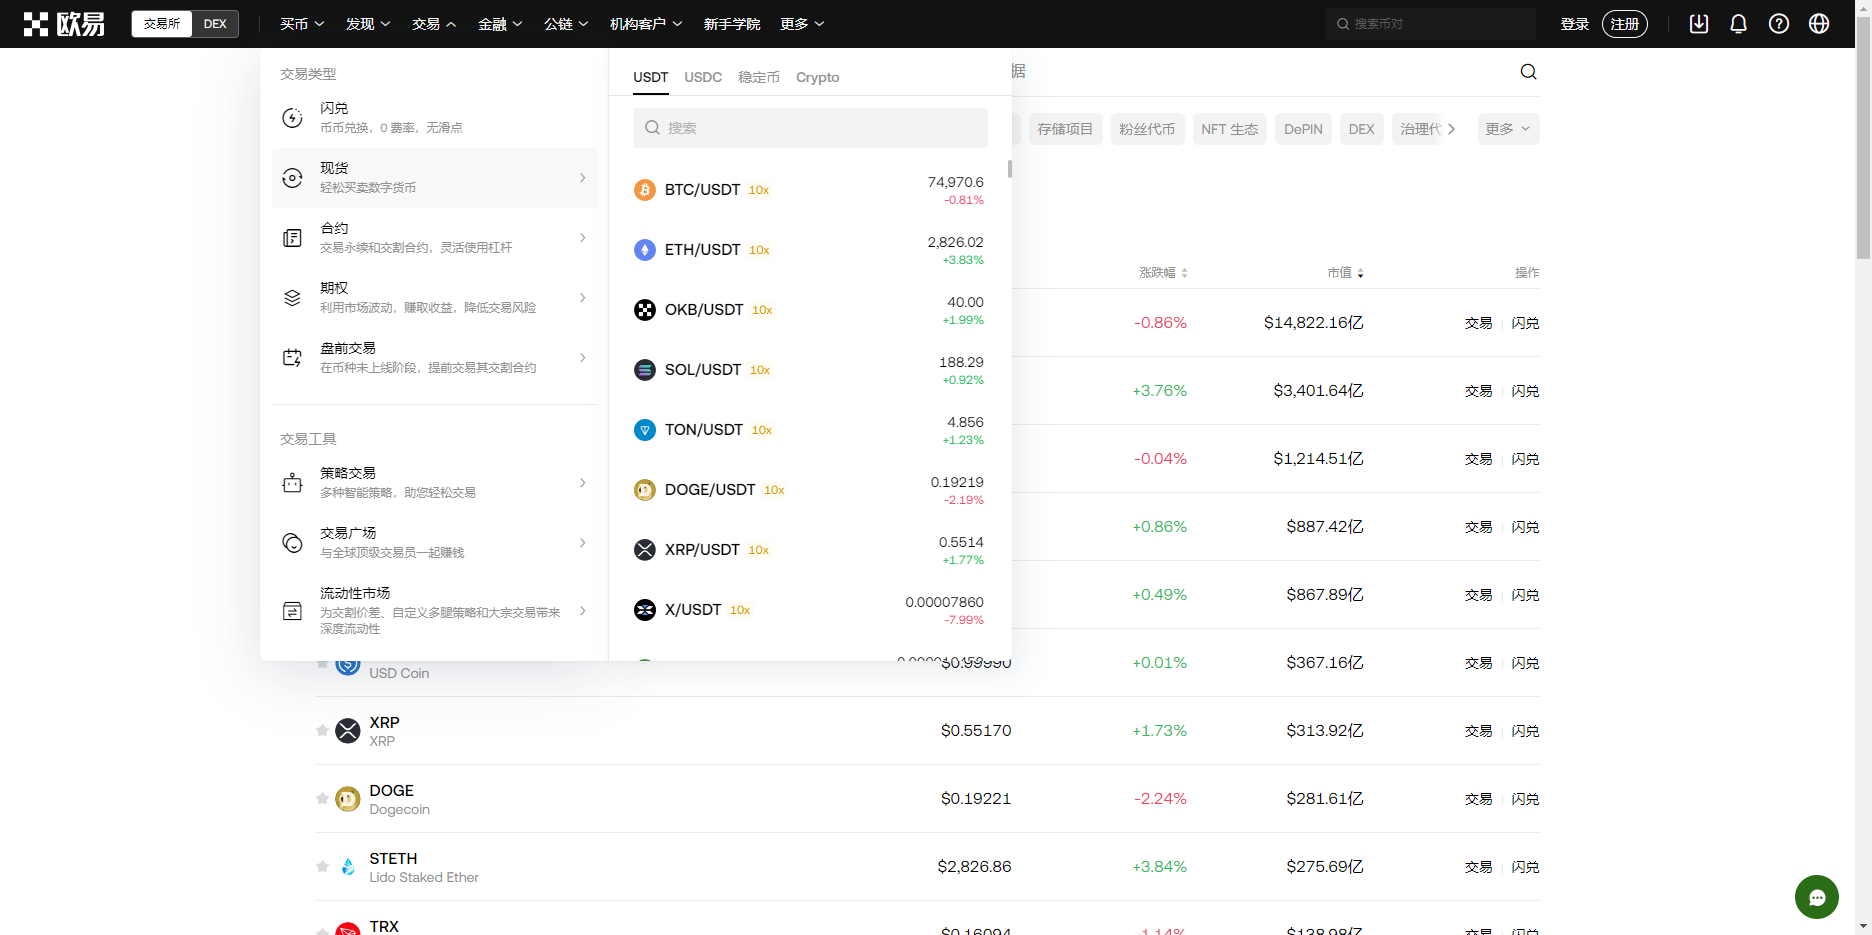Click the SOL coin icon
This screenshot has height=935, width=1872.
pos(645,370)
